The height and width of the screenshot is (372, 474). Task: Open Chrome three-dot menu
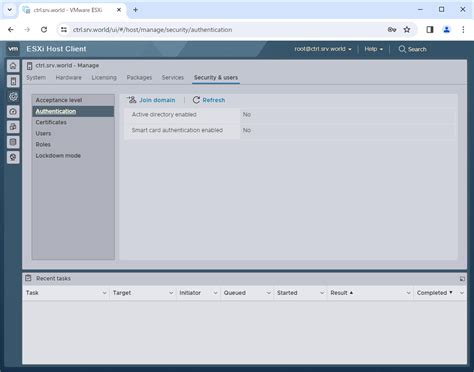[463, 30]
